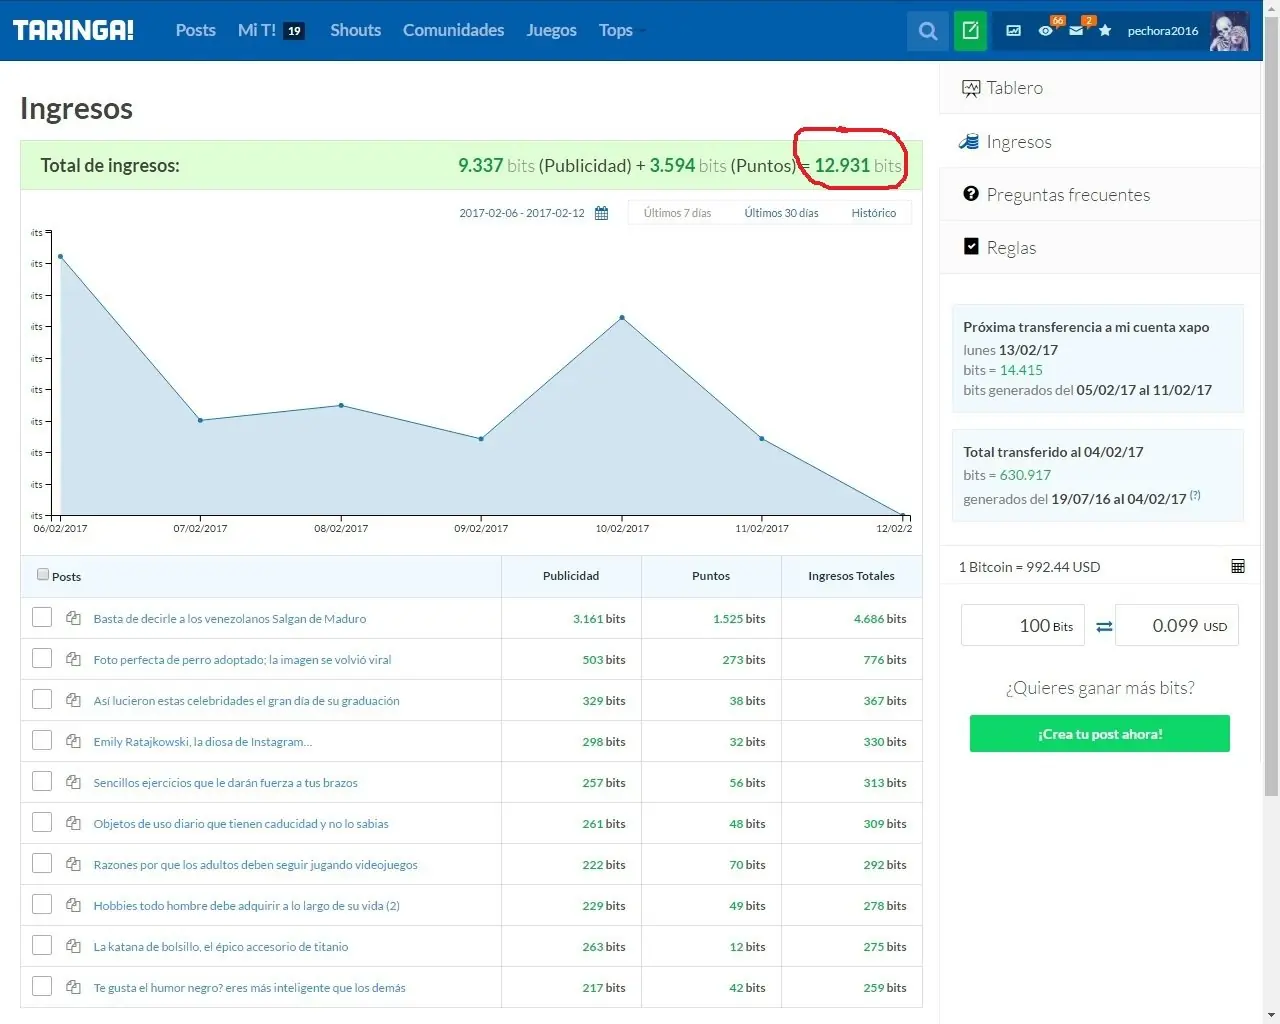1280x1024 pixels.
Task: Check the box for the Venezuelan Maduro post
Action: pyautogui.click(x=42, y=617)
